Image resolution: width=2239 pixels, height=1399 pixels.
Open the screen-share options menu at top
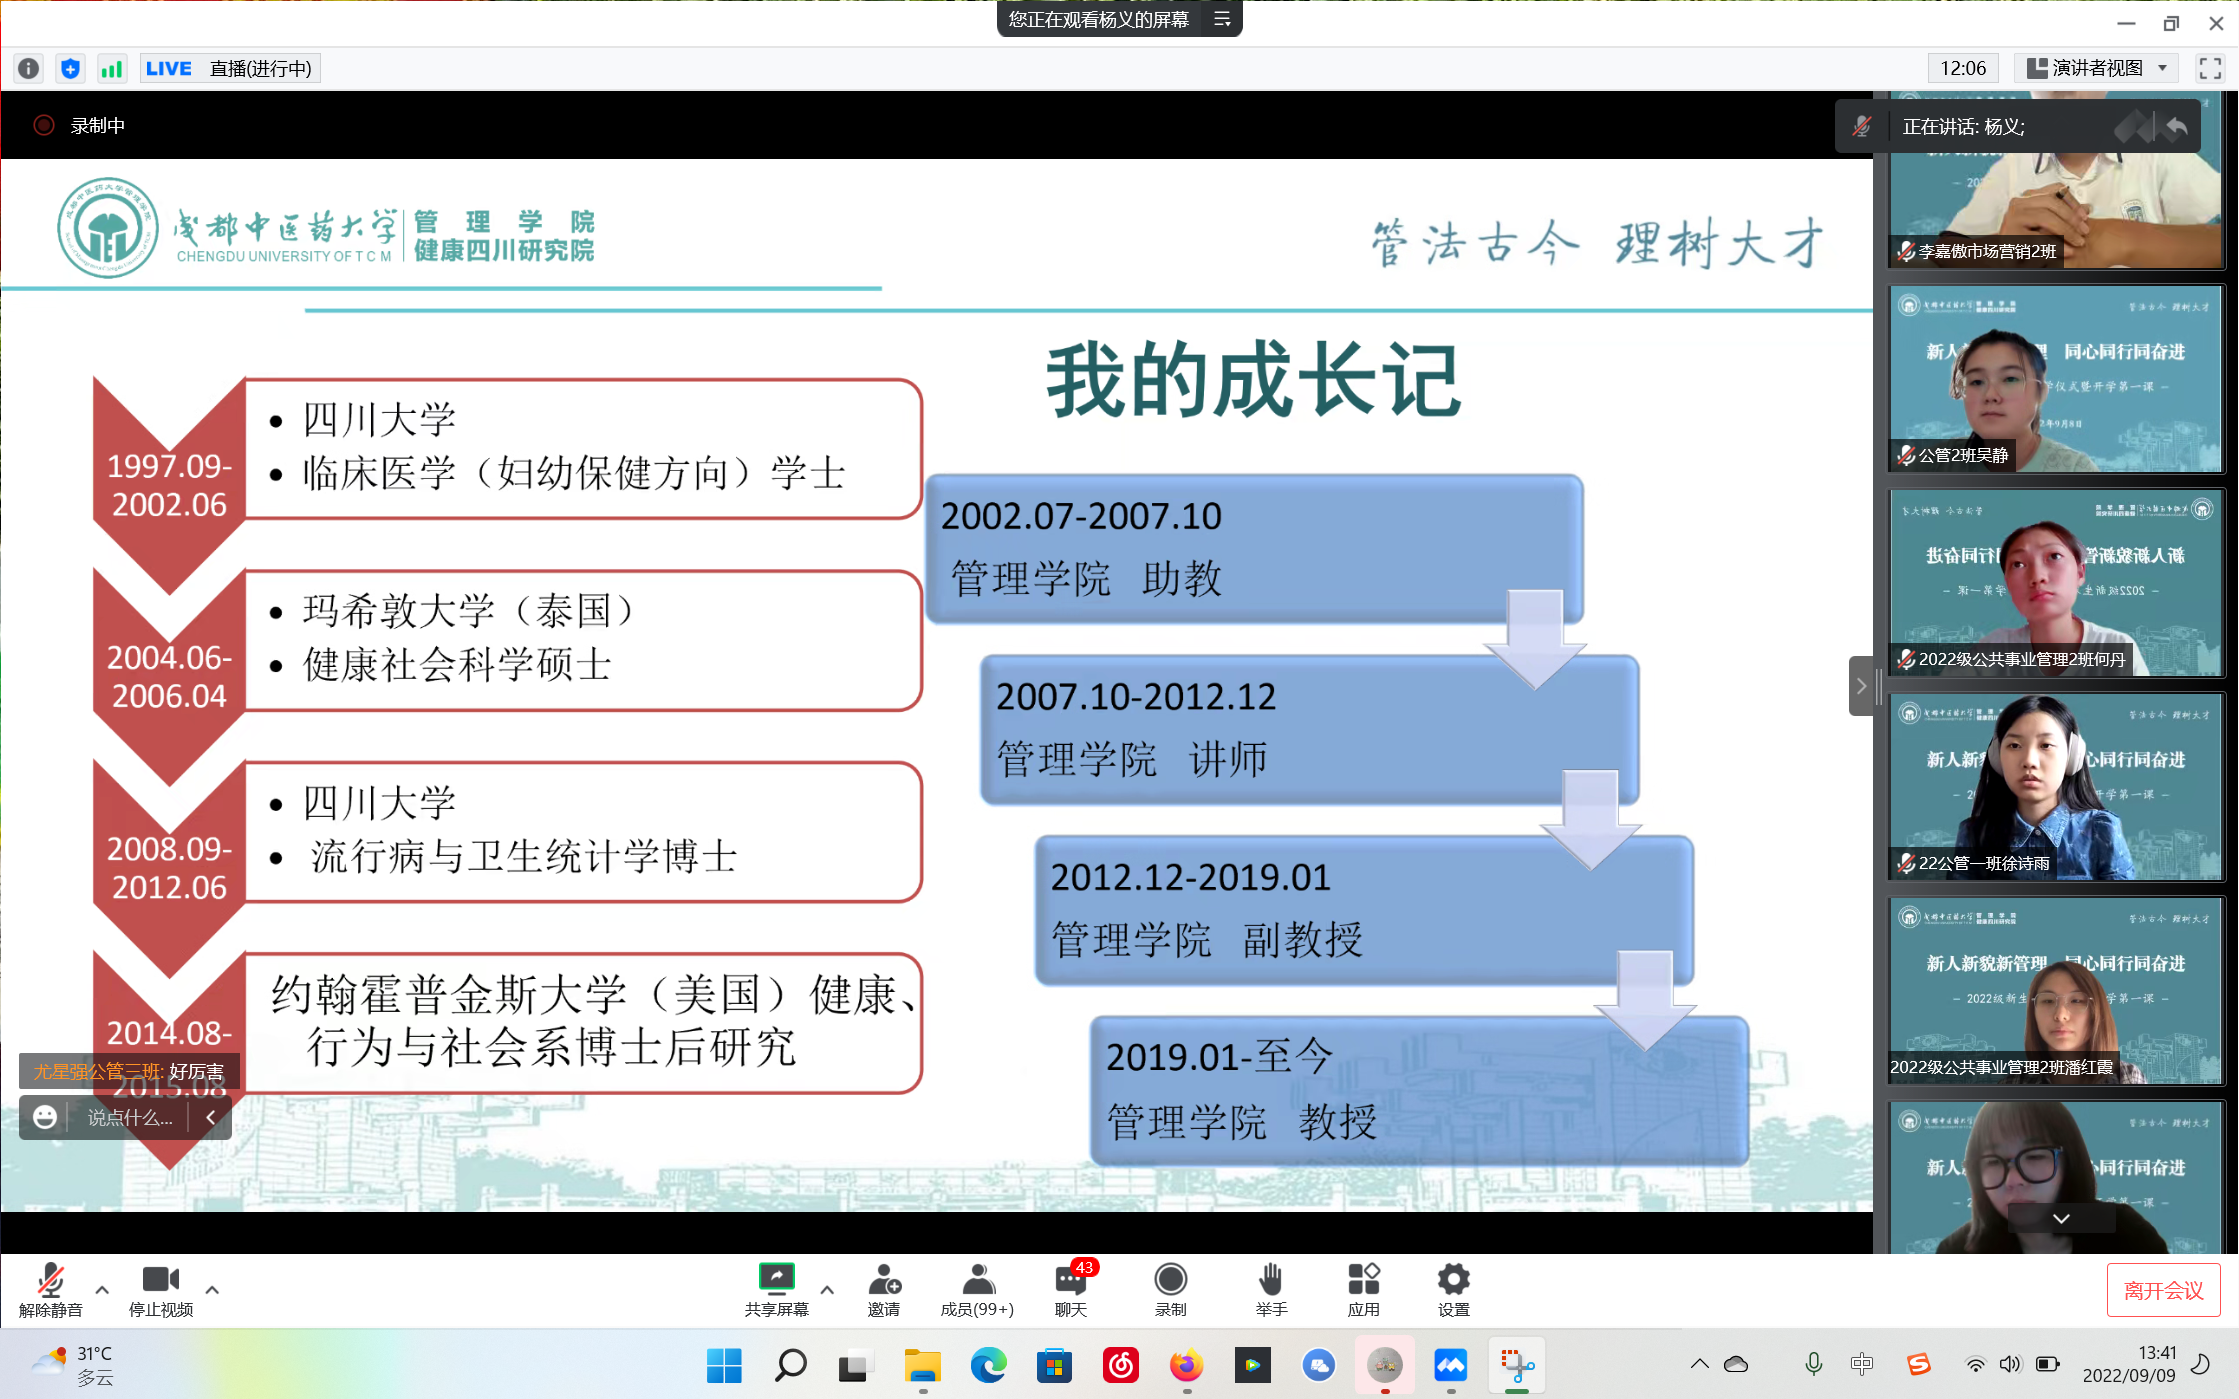pos(1222,19)
